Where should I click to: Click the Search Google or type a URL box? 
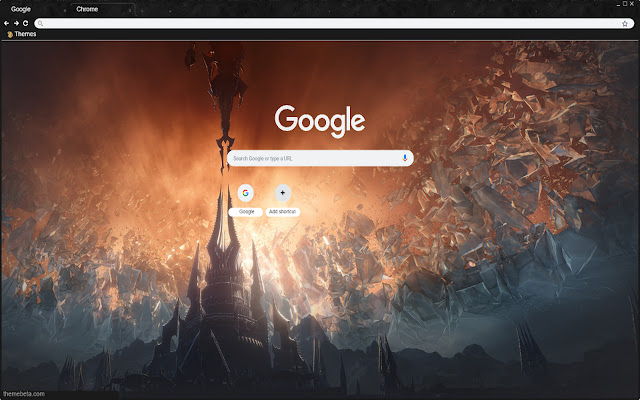(x=320, y=158)
